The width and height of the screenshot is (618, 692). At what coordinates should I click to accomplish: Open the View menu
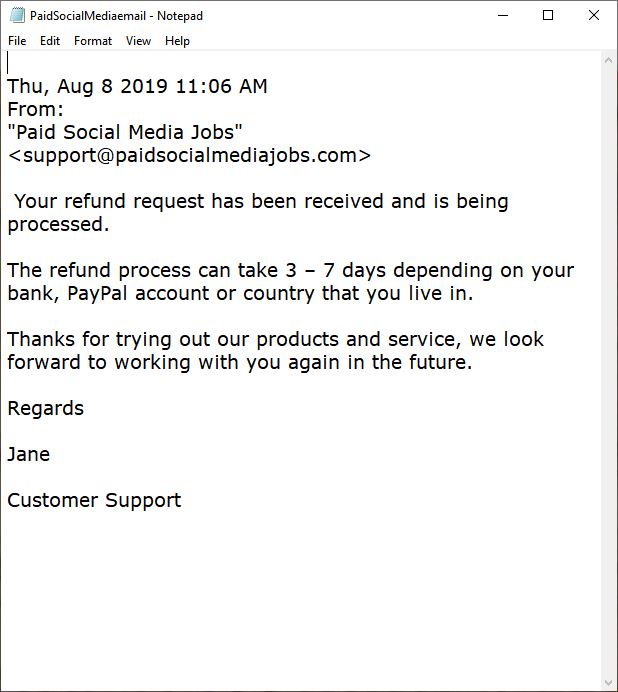(138, 41)
